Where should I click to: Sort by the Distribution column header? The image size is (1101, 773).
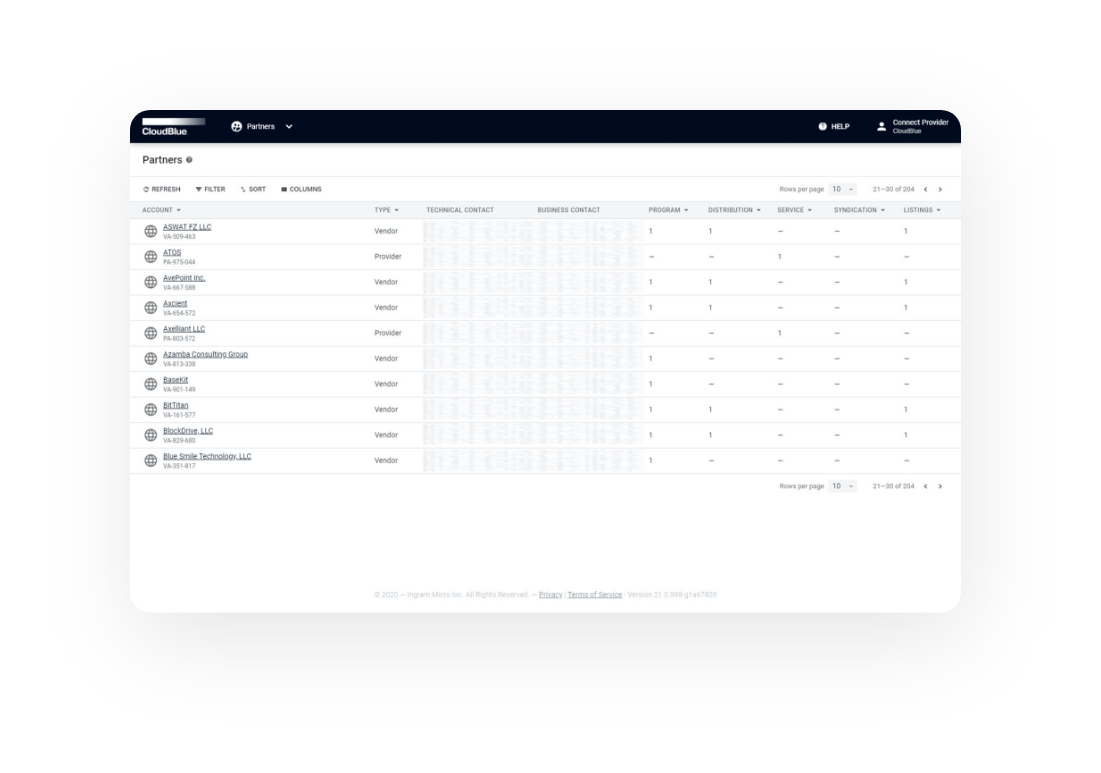point(734,210)
